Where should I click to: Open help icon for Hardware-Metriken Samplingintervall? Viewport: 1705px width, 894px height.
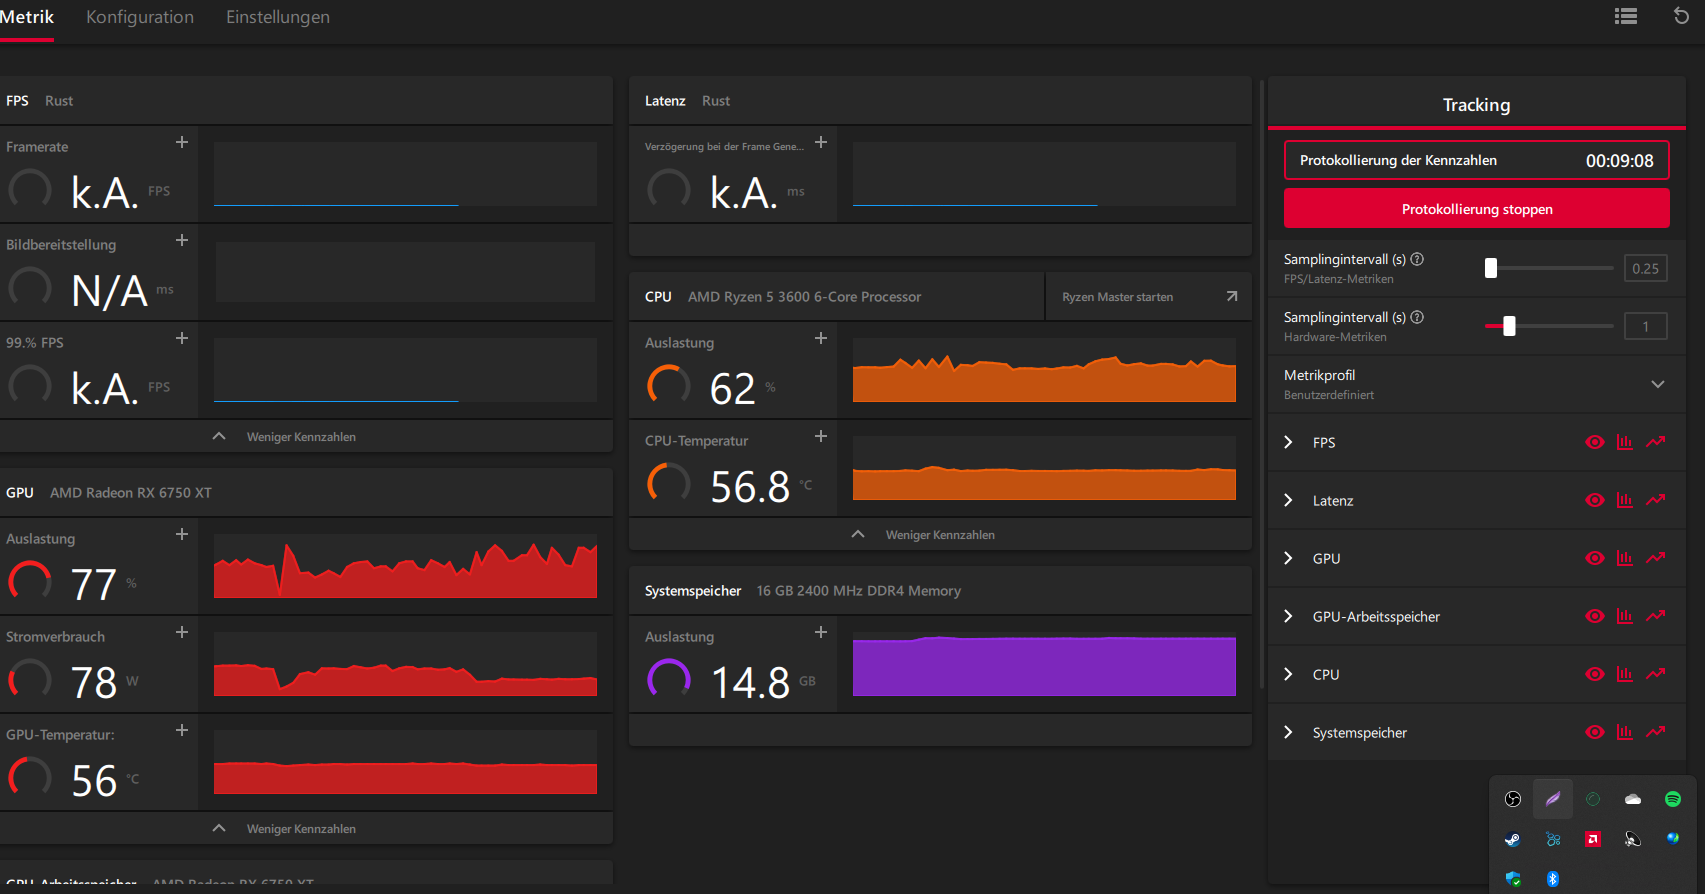pyautogui.click(x=1417, y=317)
